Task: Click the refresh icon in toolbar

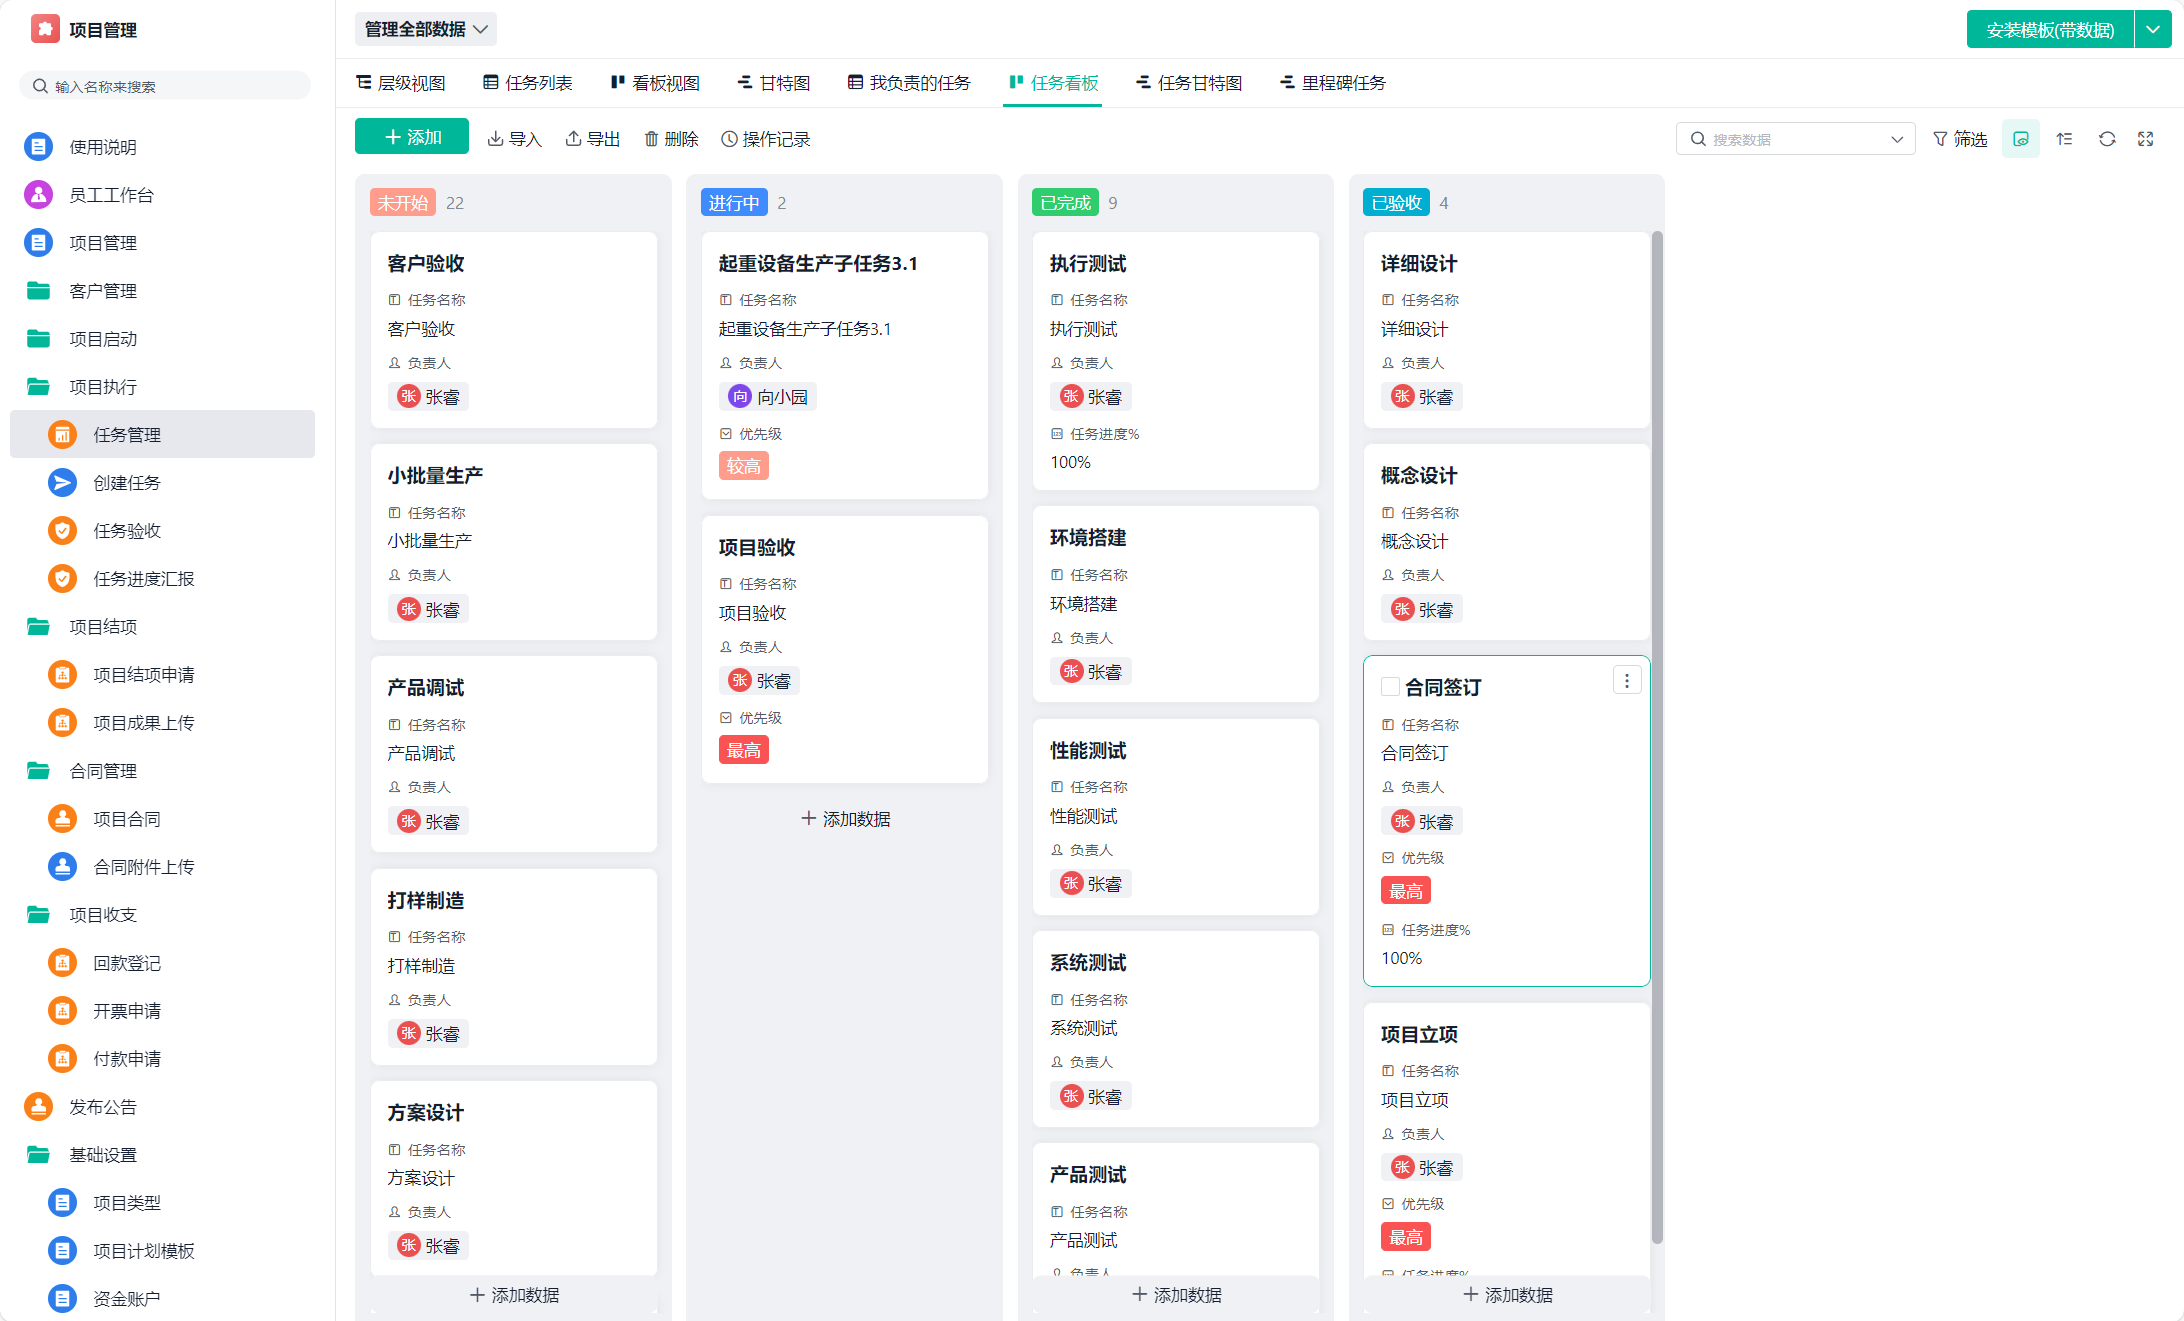Action: click(2107, 139)
